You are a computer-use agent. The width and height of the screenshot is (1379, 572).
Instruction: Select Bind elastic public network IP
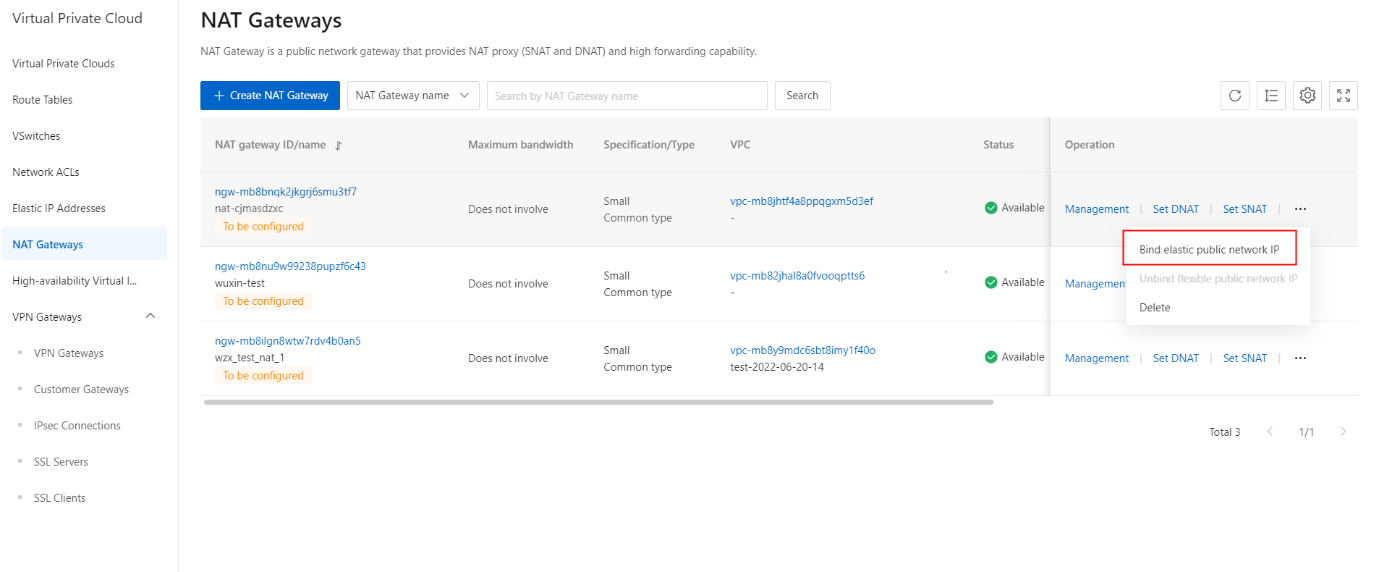coord(1209,249)
